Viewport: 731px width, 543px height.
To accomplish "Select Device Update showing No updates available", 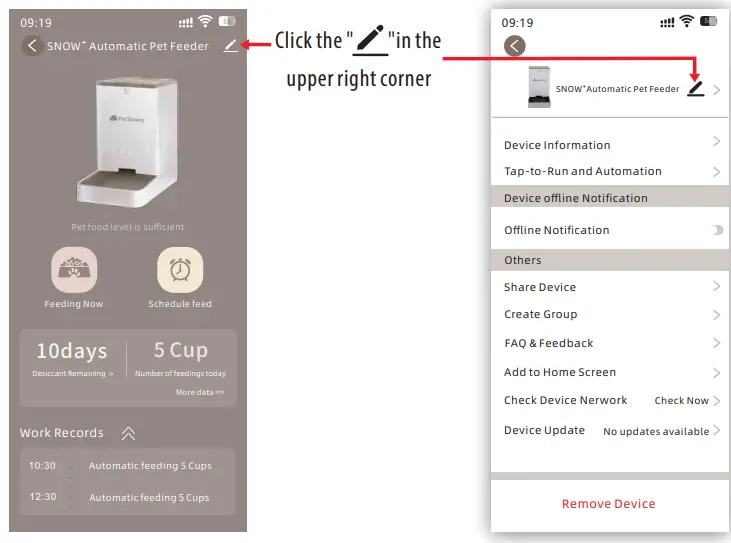I will [x=612, y=431].
